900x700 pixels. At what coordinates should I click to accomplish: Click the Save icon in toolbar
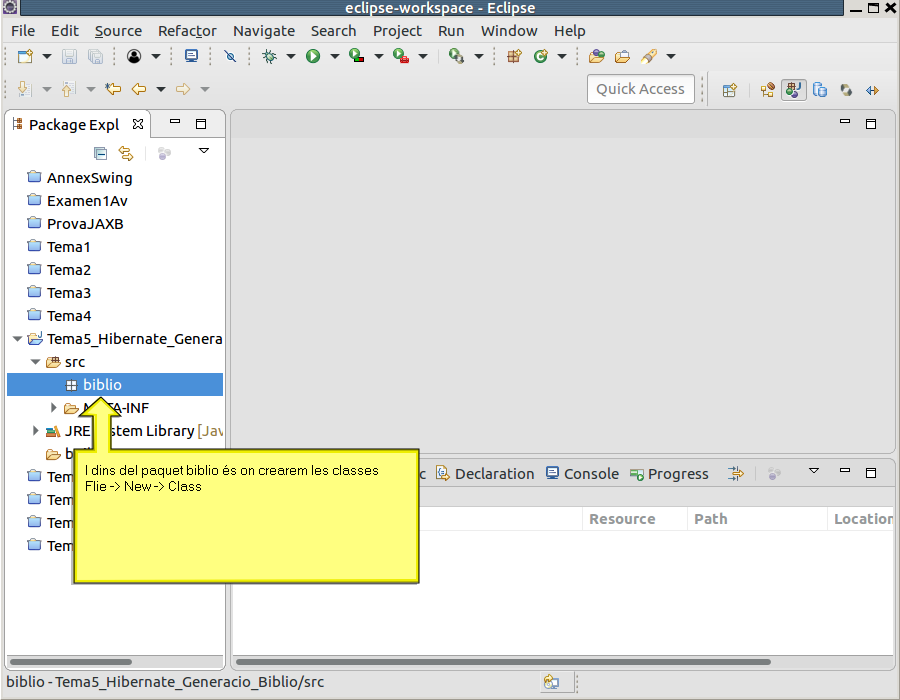(69, 56)
